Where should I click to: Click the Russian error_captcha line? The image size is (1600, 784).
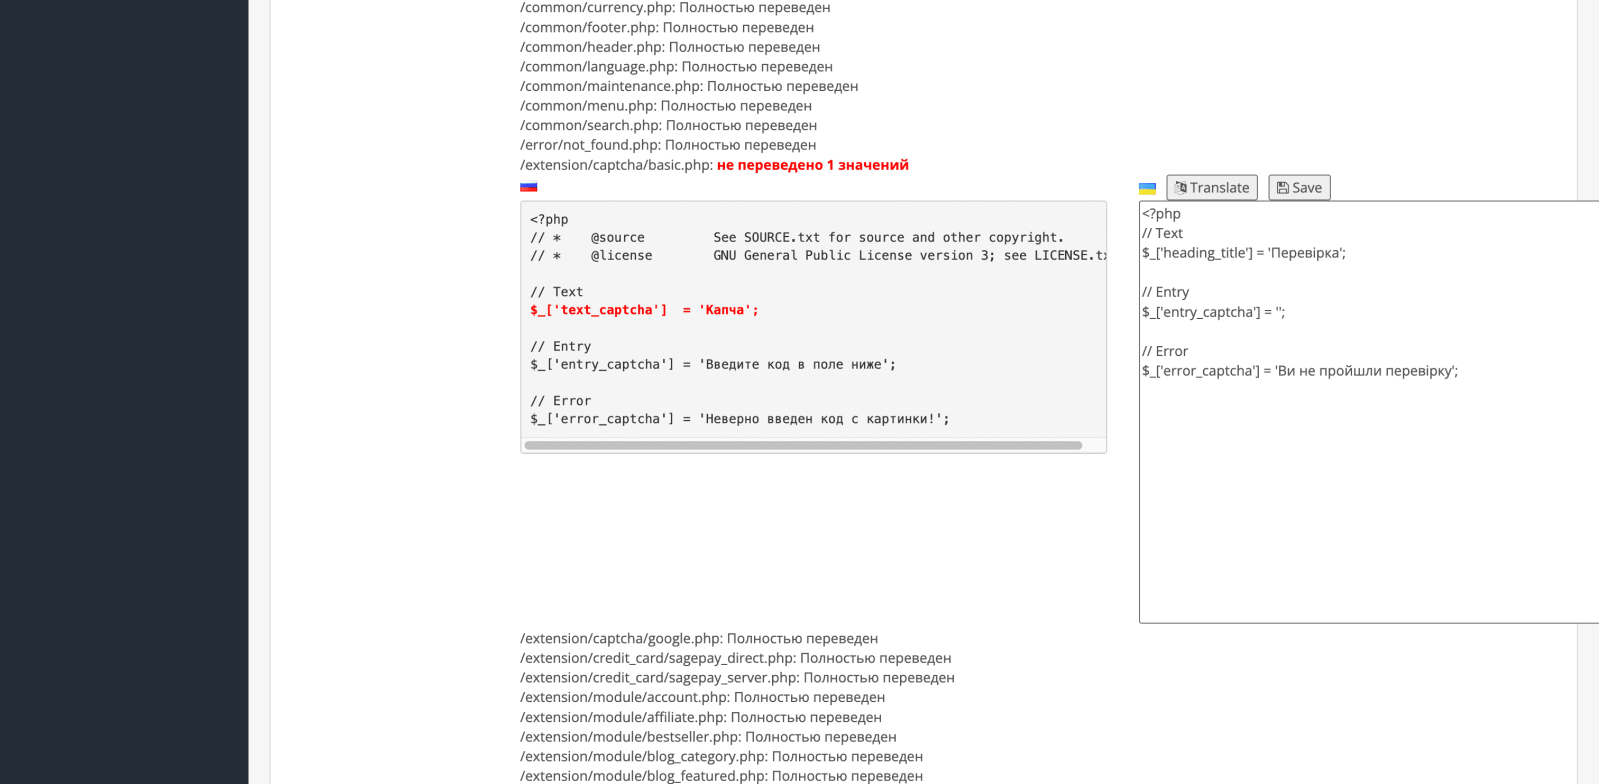click(740, 419)
